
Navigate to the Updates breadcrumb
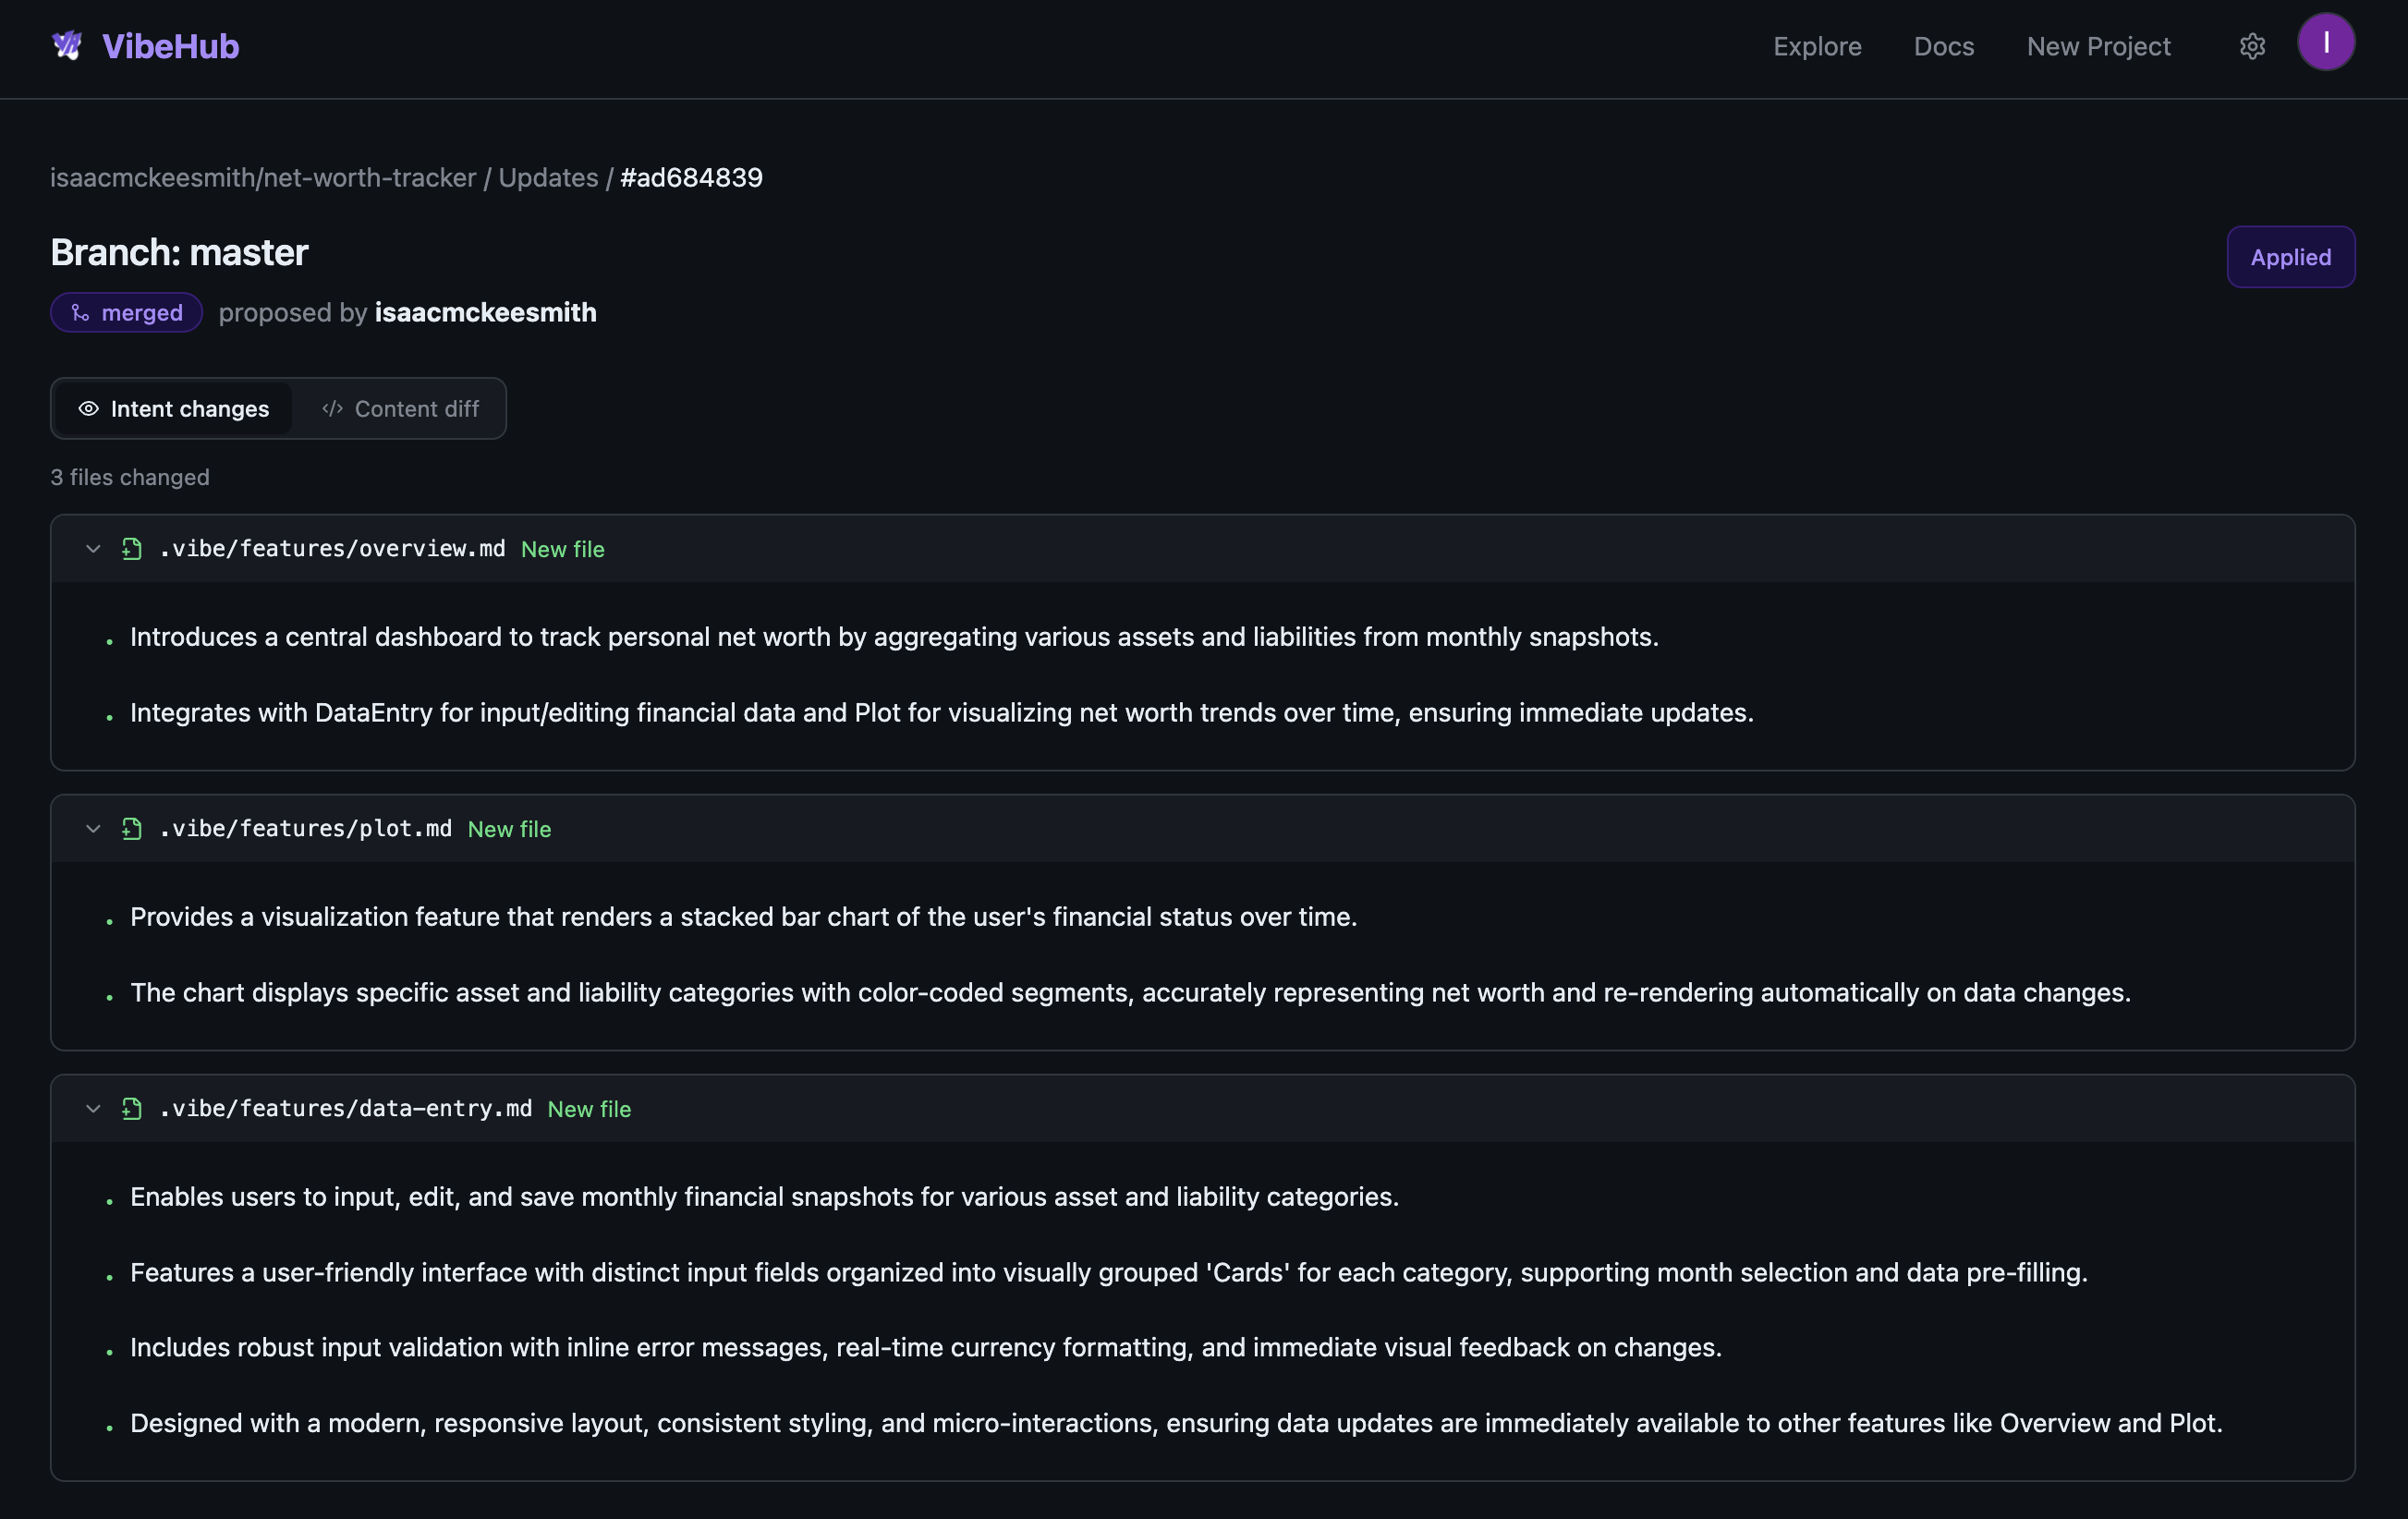pos(548,177)
